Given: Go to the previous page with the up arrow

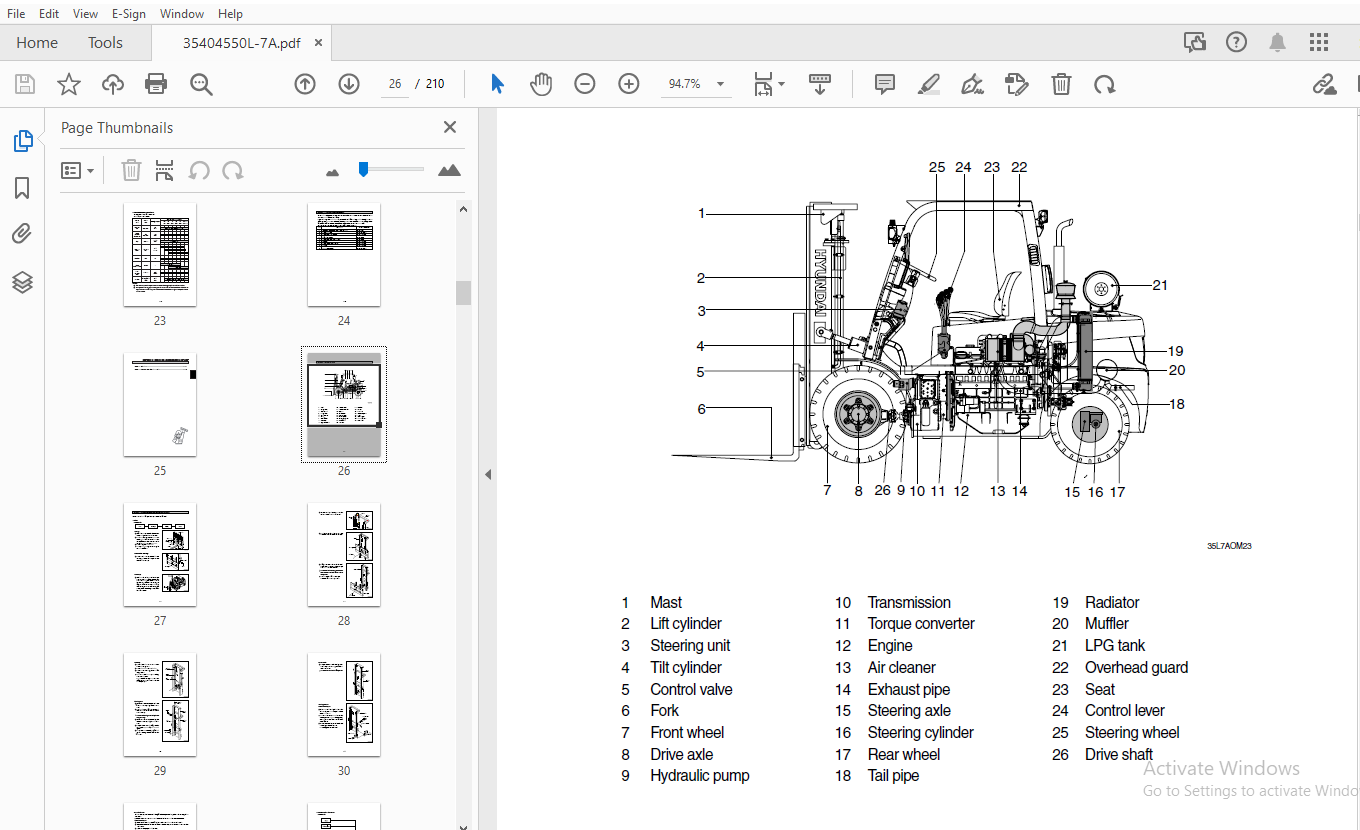Looking at the screenshot, I should click(x=305, y=84).
